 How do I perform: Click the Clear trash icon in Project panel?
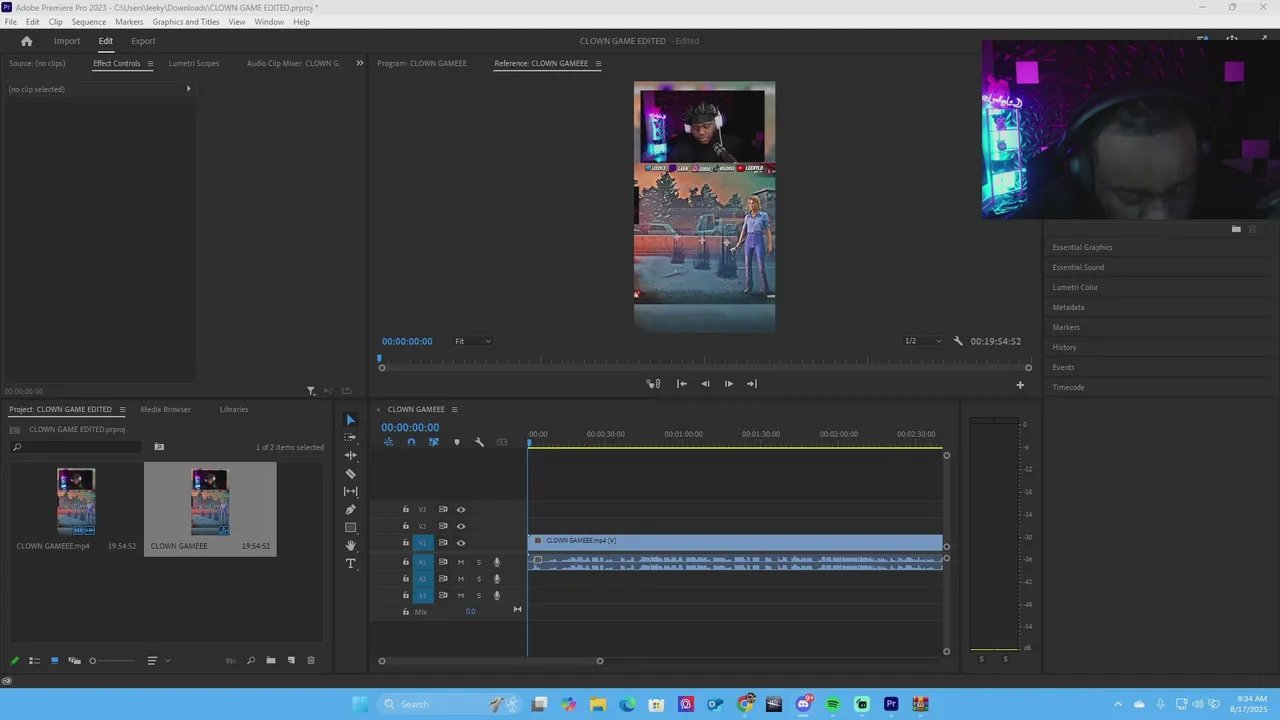click(x=311, y=660)
